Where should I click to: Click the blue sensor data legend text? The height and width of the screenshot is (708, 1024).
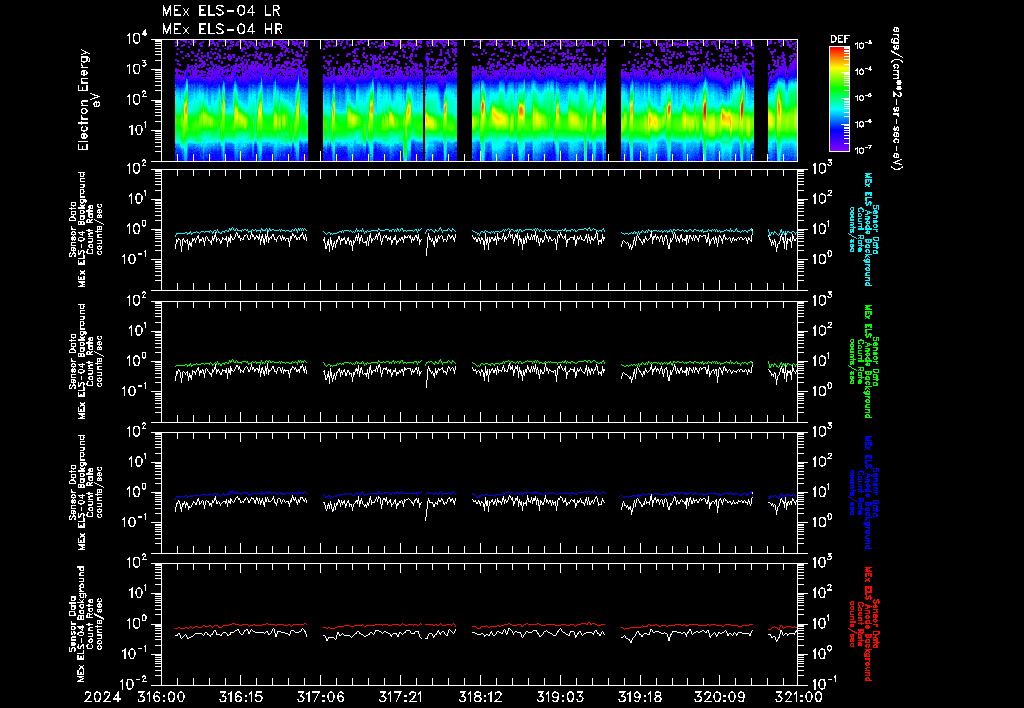(867, 491)
